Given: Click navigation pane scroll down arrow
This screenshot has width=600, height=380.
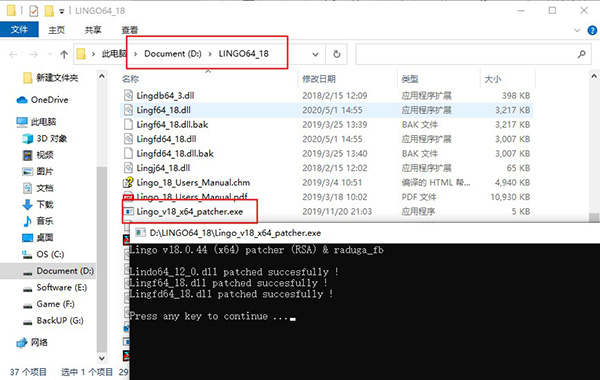Looking at the screenshot, I should click(102, 359).
